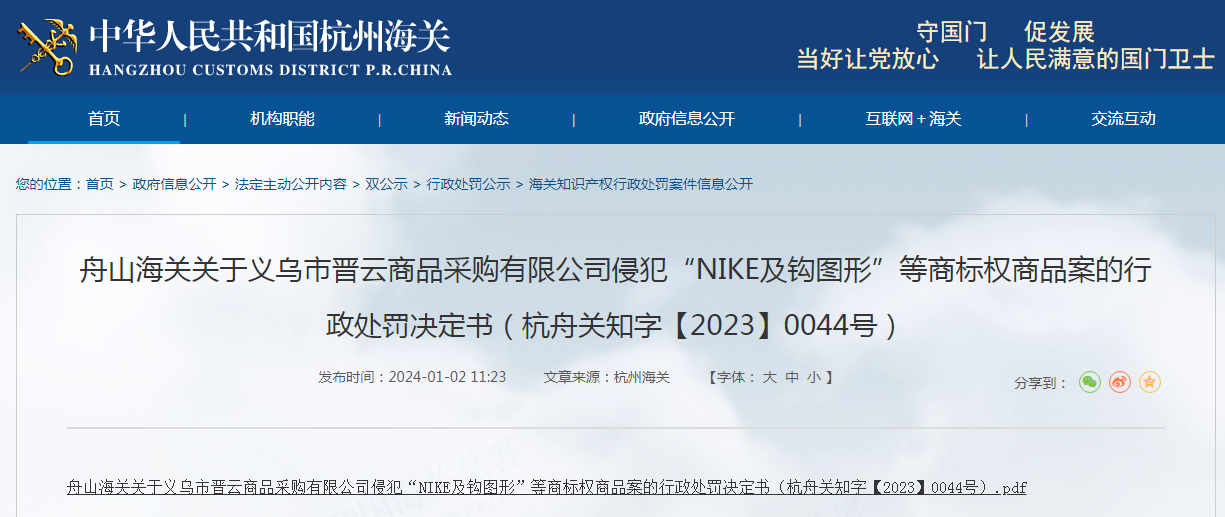Click the HANGZHOU CUSTOMS DISTRICT P.R.CHINA text
This screenshot has height=517, width=1225.
[270, 70]
